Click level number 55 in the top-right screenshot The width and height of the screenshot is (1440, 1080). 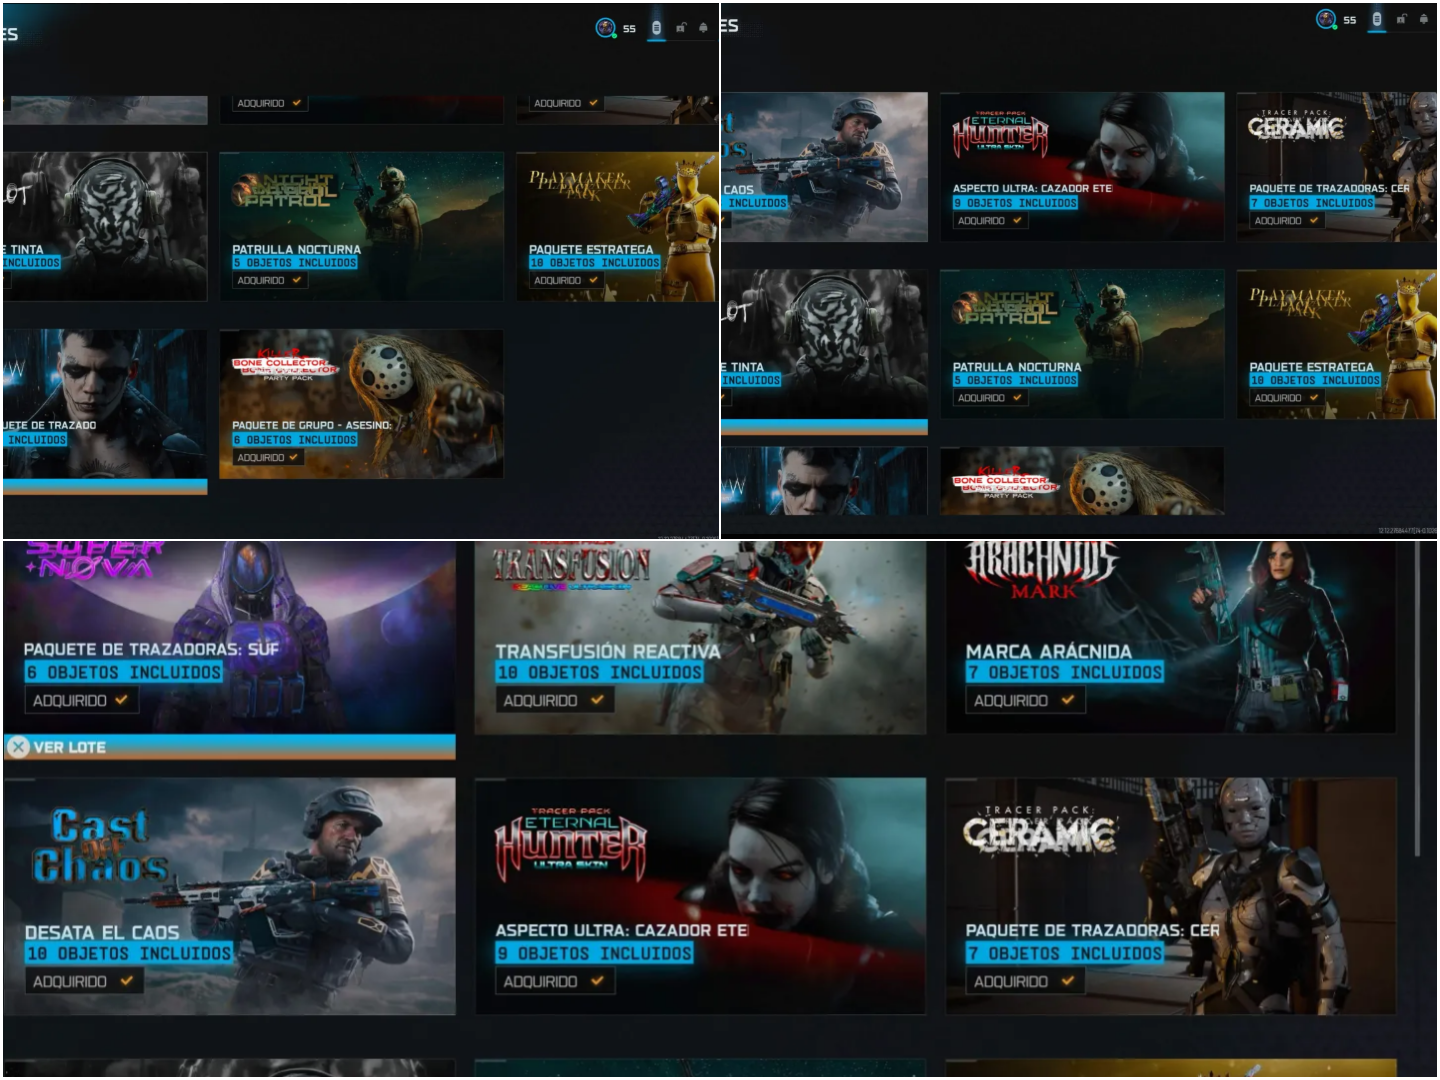[x=1350, y=20]
